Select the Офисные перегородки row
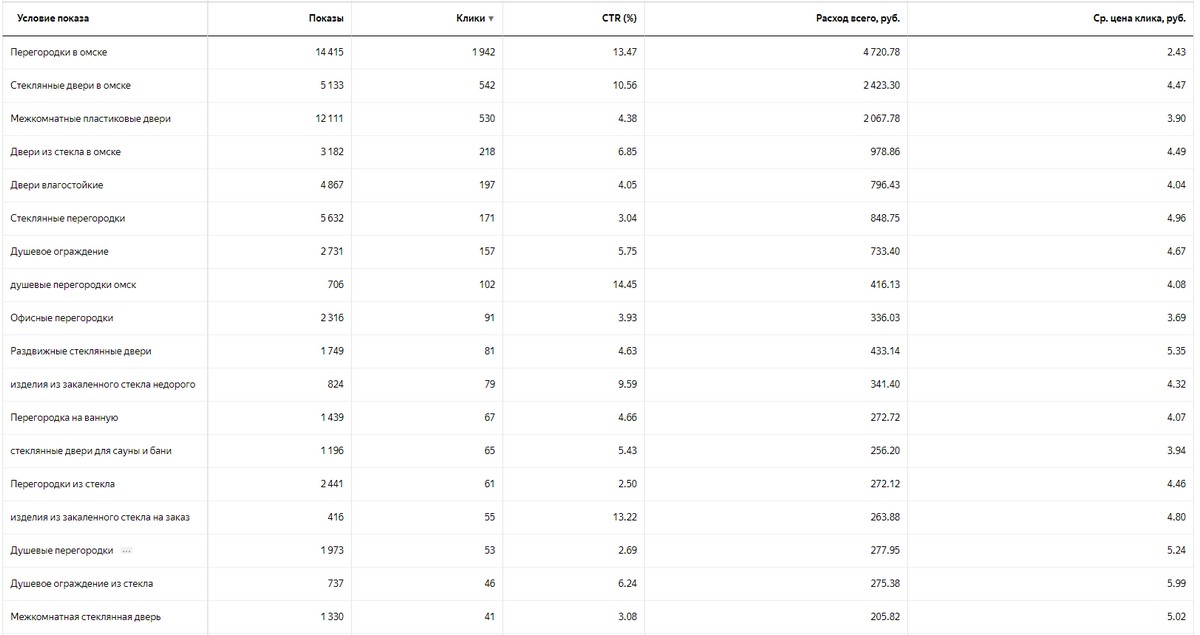The width and height of the screenshot is (1200, 635). point(61,318)
